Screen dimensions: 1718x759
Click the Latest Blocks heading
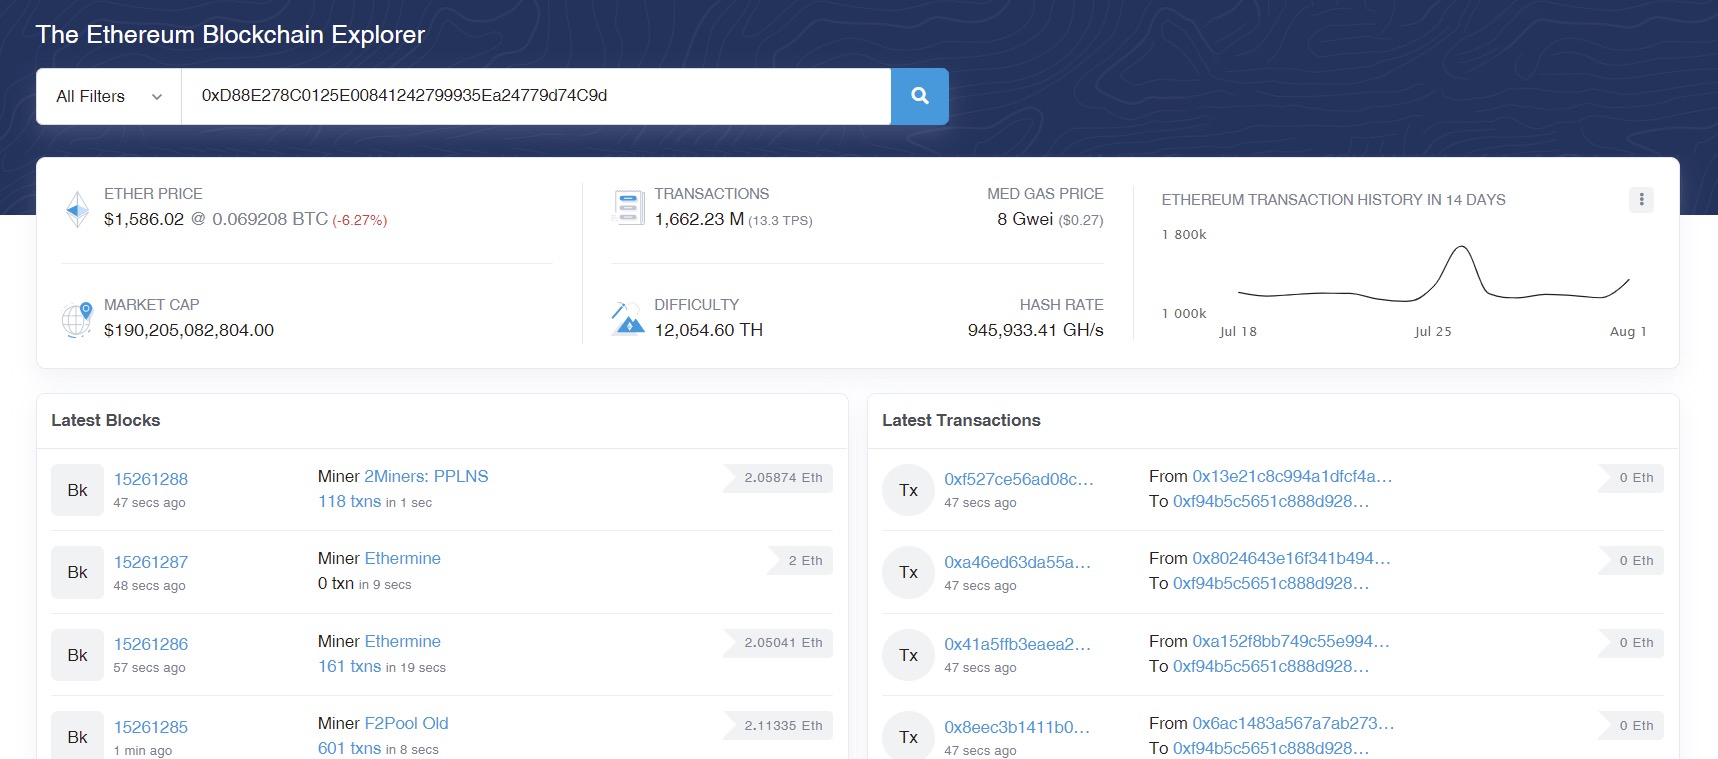tap(106, 420)
